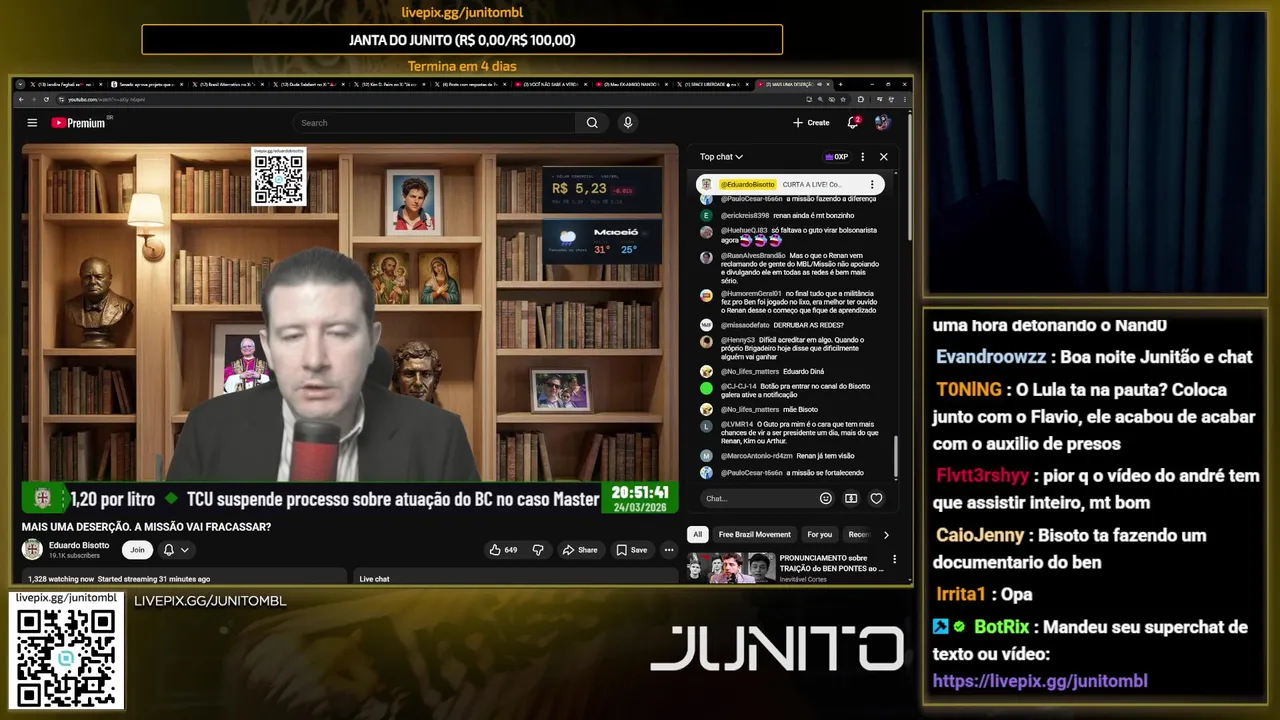
Task: Select the 'For you' filter chip
Action: tap(819, 534)
